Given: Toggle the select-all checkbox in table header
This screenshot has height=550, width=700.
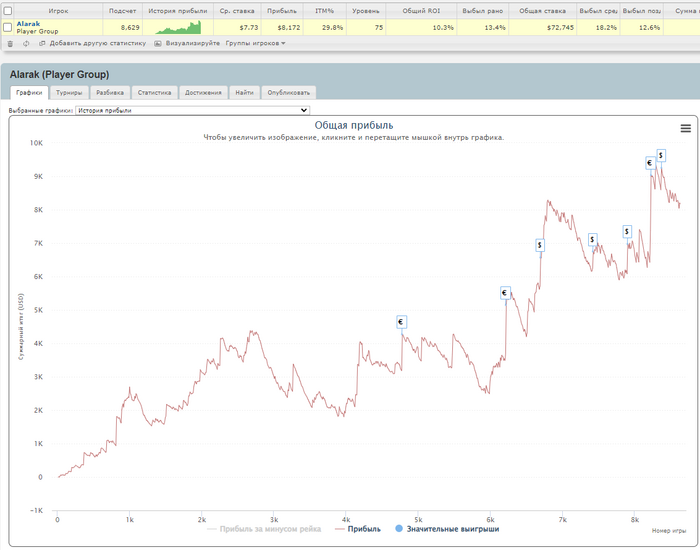Looking at the screenshot, I should click(8, 11).
